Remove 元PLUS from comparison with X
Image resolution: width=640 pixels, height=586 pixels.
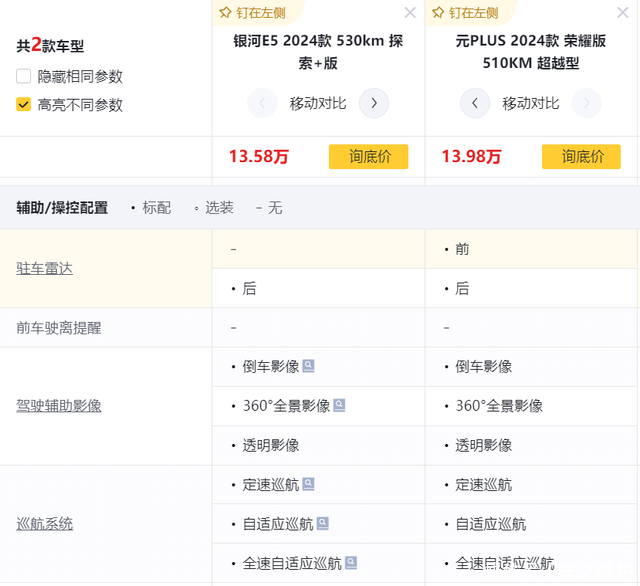(x=623, y=13)
